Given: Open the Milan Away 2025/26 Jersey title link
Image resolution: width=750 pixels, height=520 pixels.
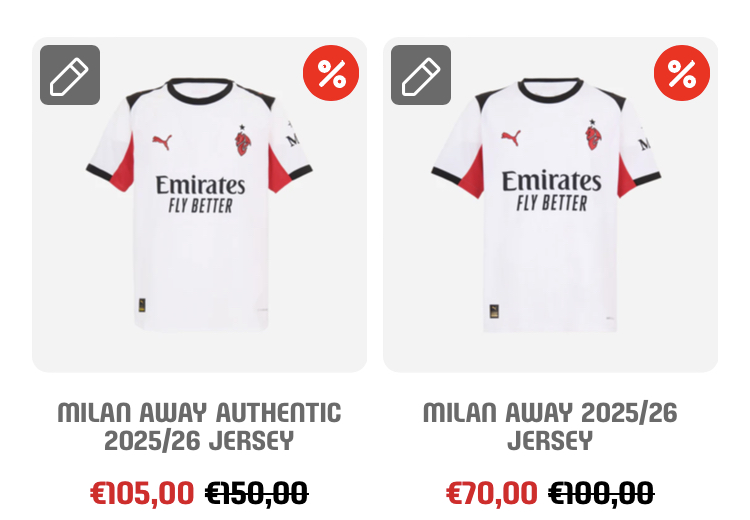Looking at the screenshot, I should pyautogui.click(x=550, y=427).
